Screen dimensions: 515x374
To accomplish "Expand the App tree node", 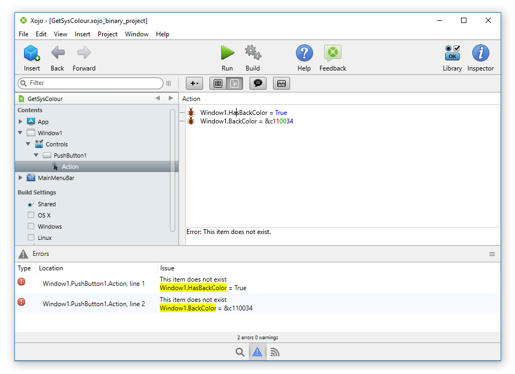I will tap(20, 122).
